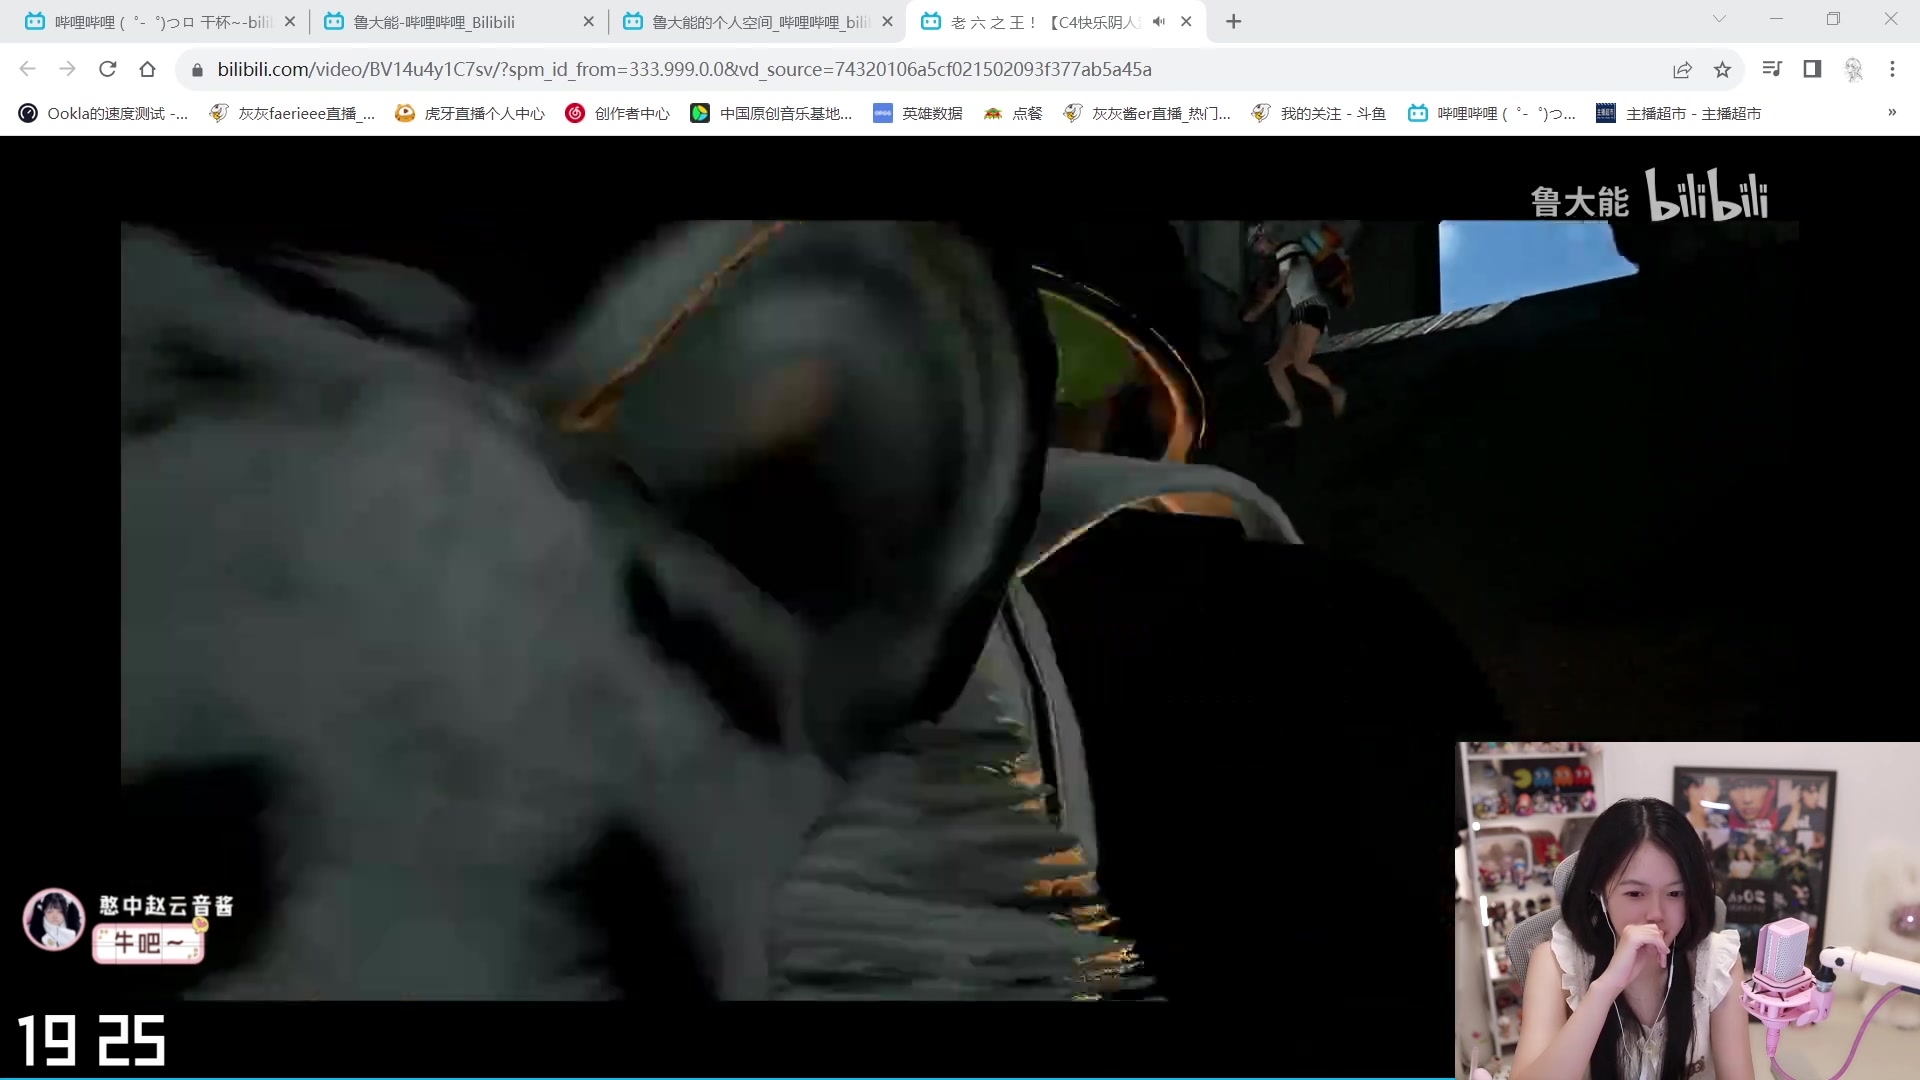
Task: Close the 鲁大能的个人空间 tab
Action: point(887,21)
